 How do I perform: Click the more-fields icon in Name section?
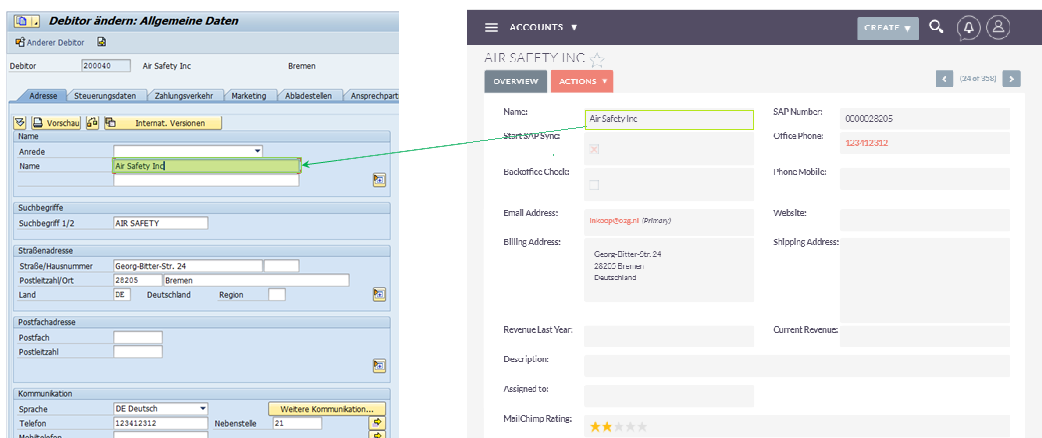coord(379,179)
